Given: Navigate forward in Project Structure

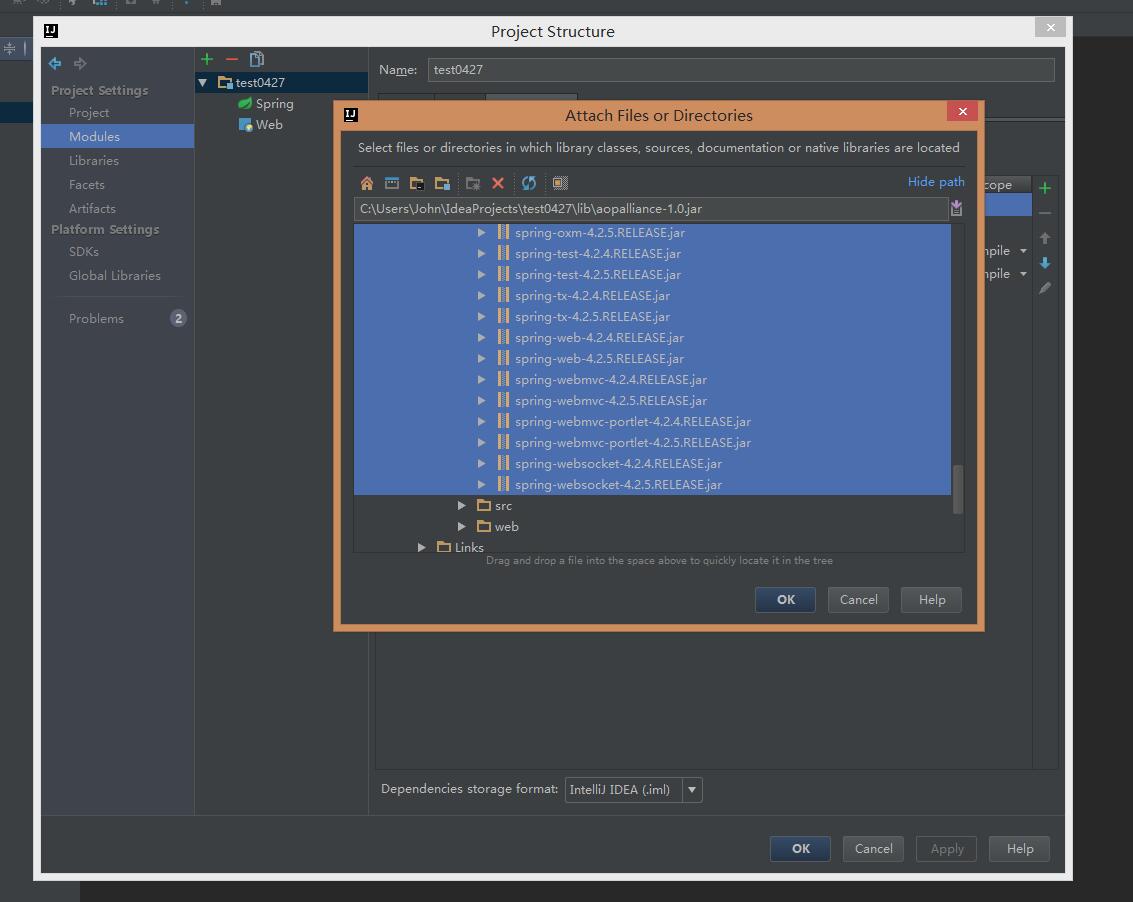Looking at the screenshot, I should pyautogui.click(x=80, y=64).
